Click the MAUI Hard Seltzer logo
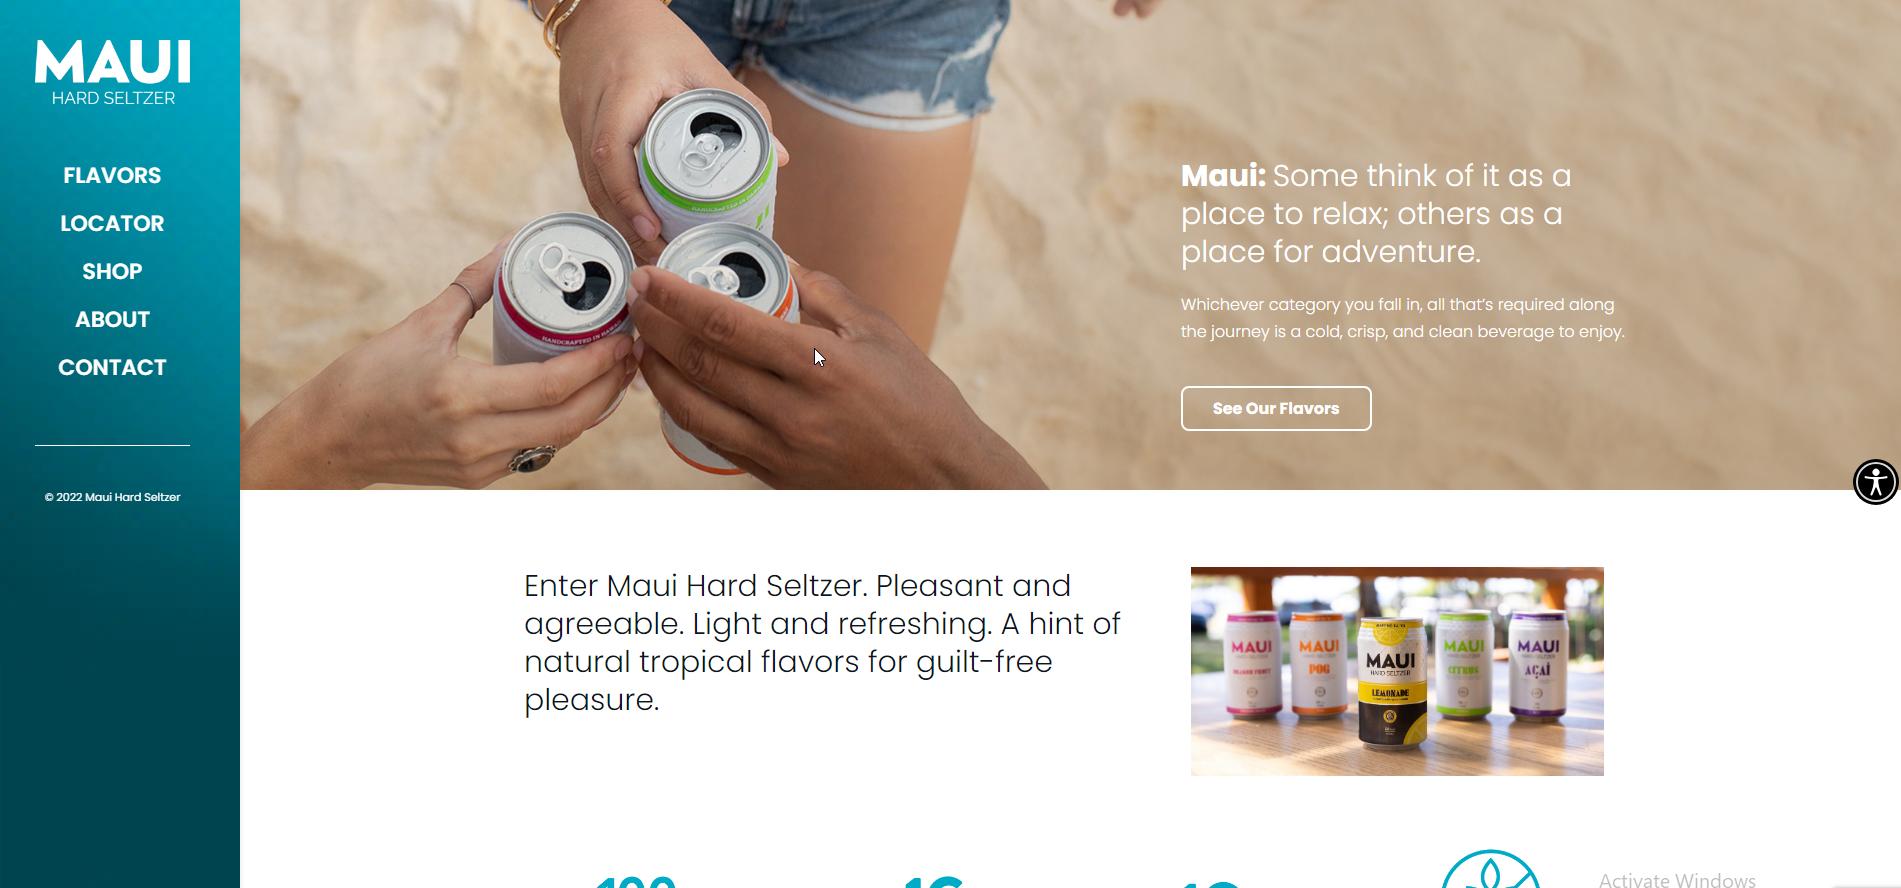Image resolution: width=1901 pixels, height=888 pixels. (112, 73)
